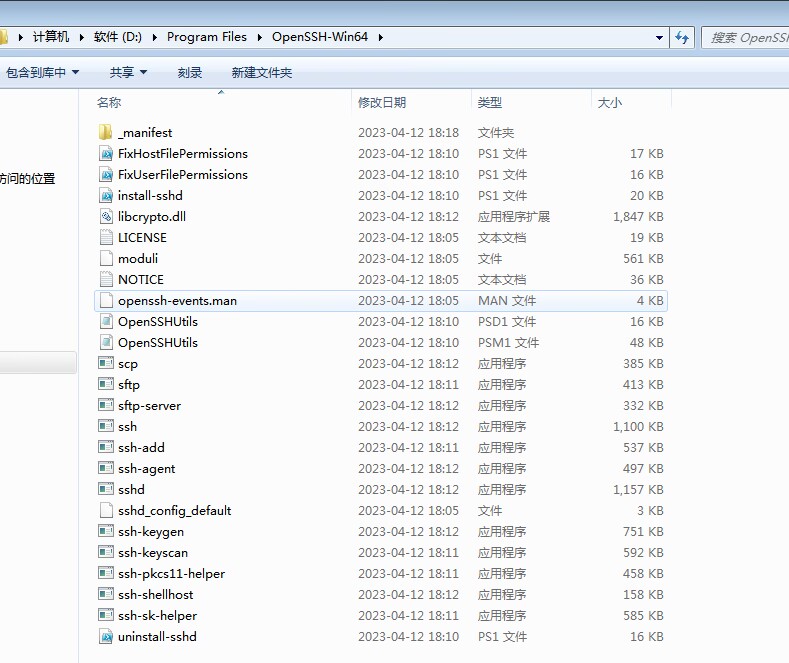Select the file name ssh-pkcs11-helper
Image resolution: width=789 pixels, height=663 pixels.
point(172,574)
